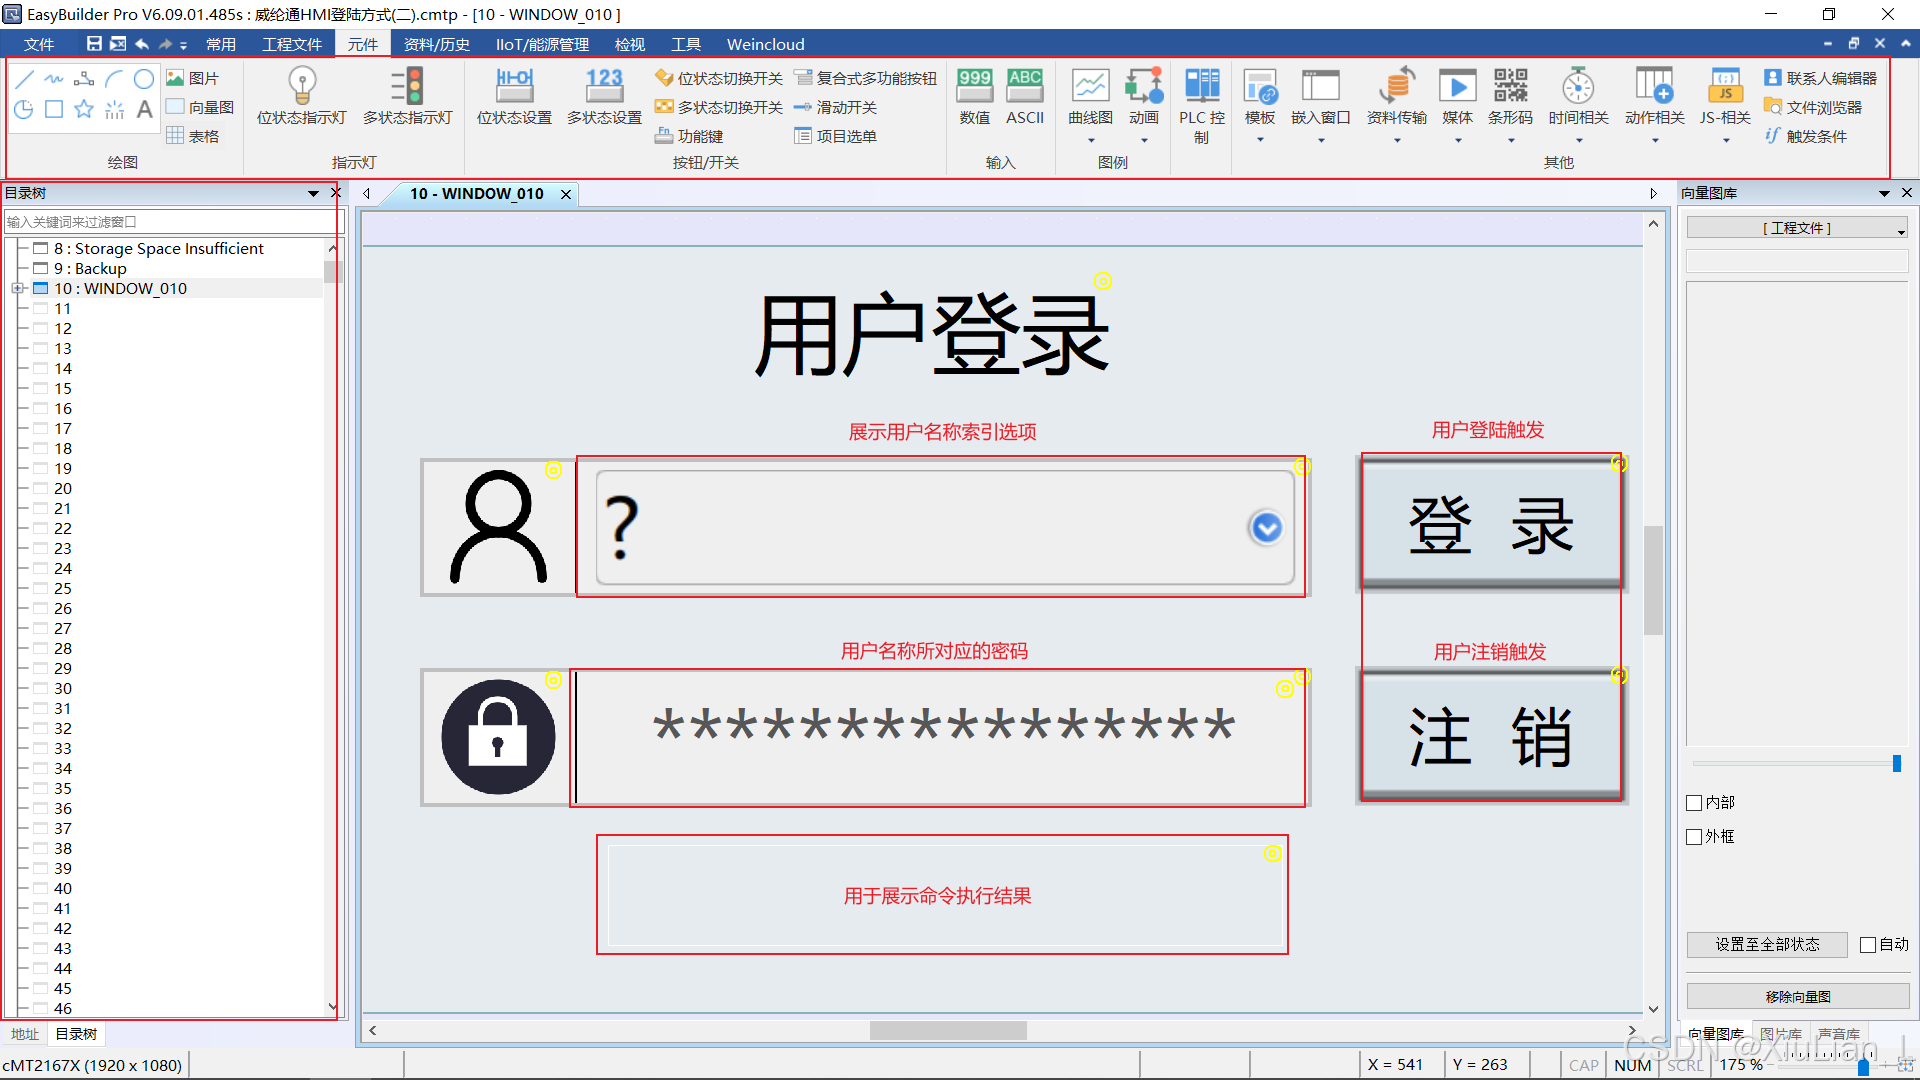1920x1080 pixels.
Task: Click the window filter keyword field
Action: (170, 222)
